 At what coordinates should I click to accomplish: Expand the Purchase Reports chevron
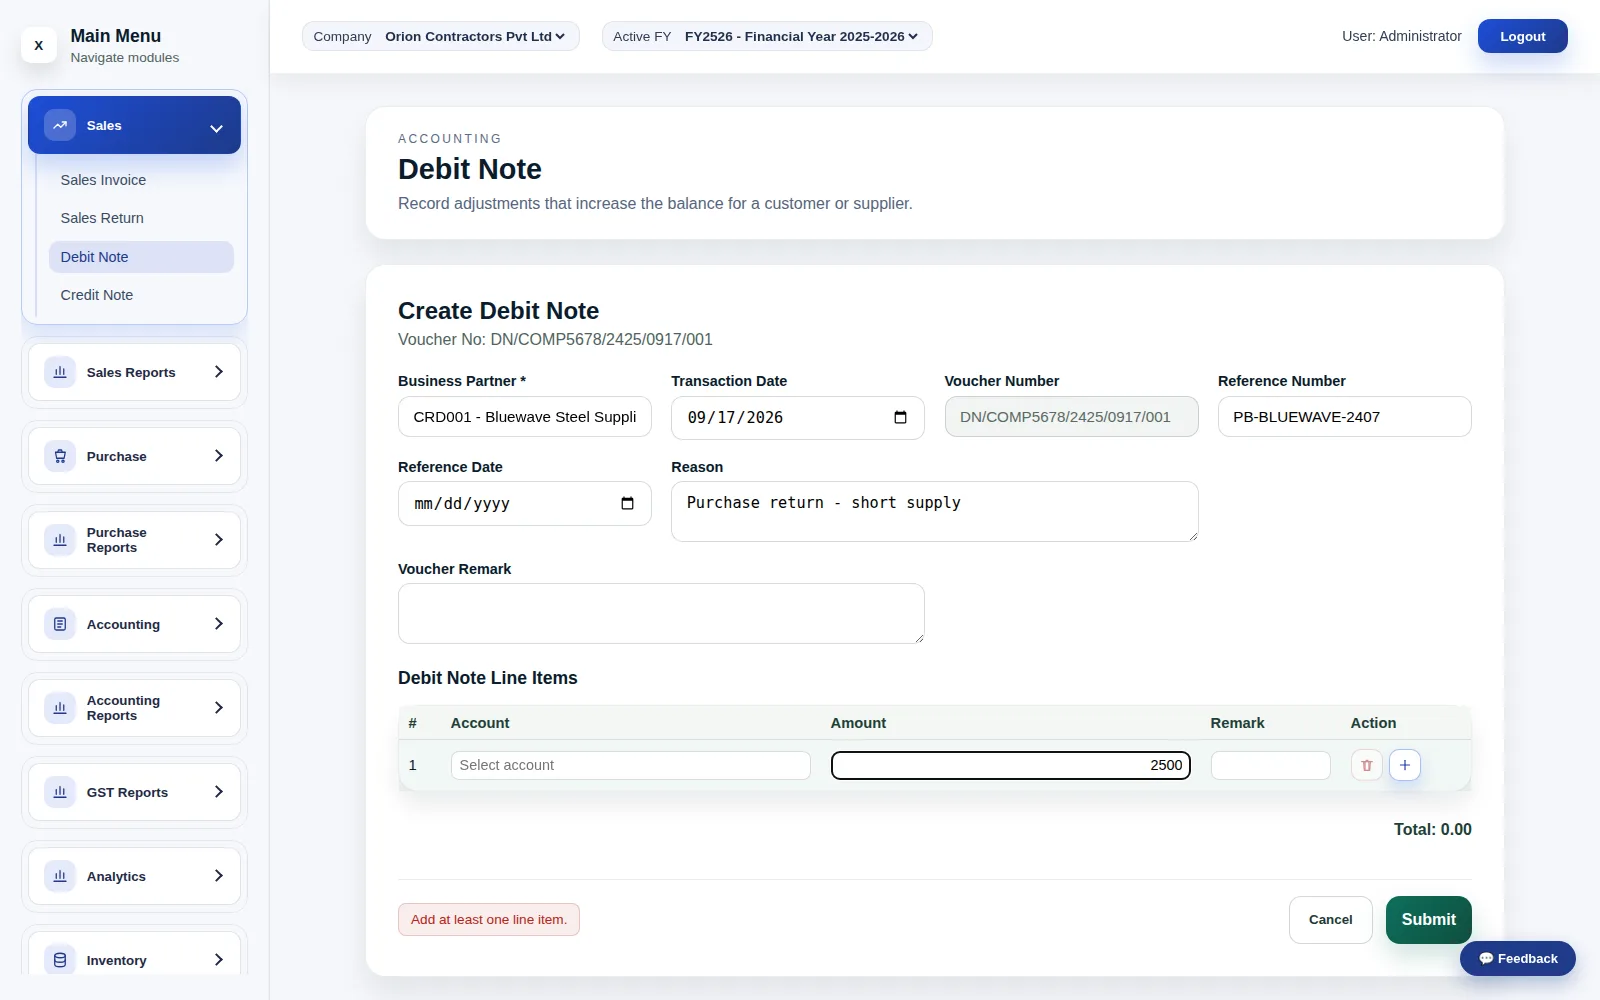coord(219,540)
